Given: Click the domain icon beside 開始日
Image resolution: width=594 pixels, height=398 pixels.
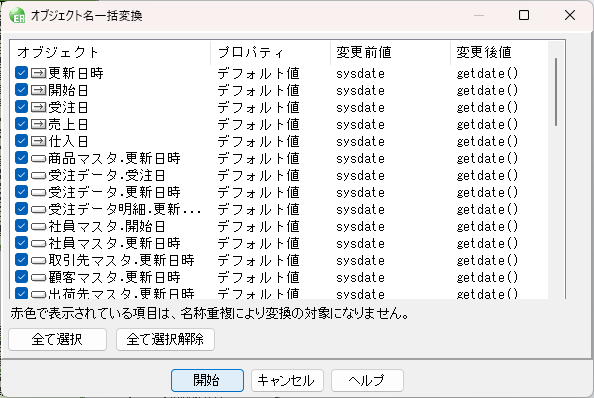Looking at the screenshot, I should pyautogui.click(x=38, y=90).
